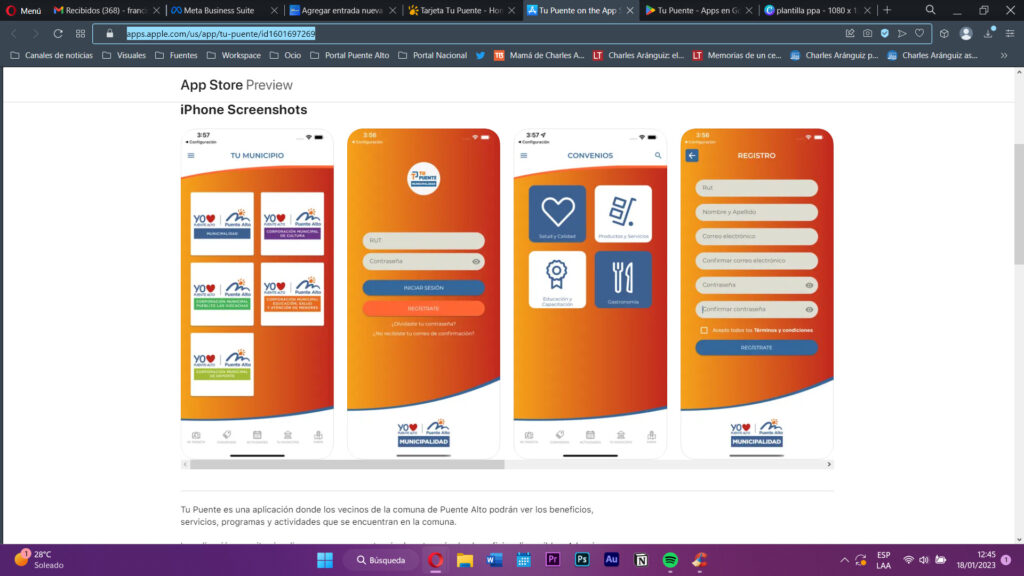Click the taskbar Búsqueda search box
This screenshot has height=576, width=1024.
coord(381,560)
